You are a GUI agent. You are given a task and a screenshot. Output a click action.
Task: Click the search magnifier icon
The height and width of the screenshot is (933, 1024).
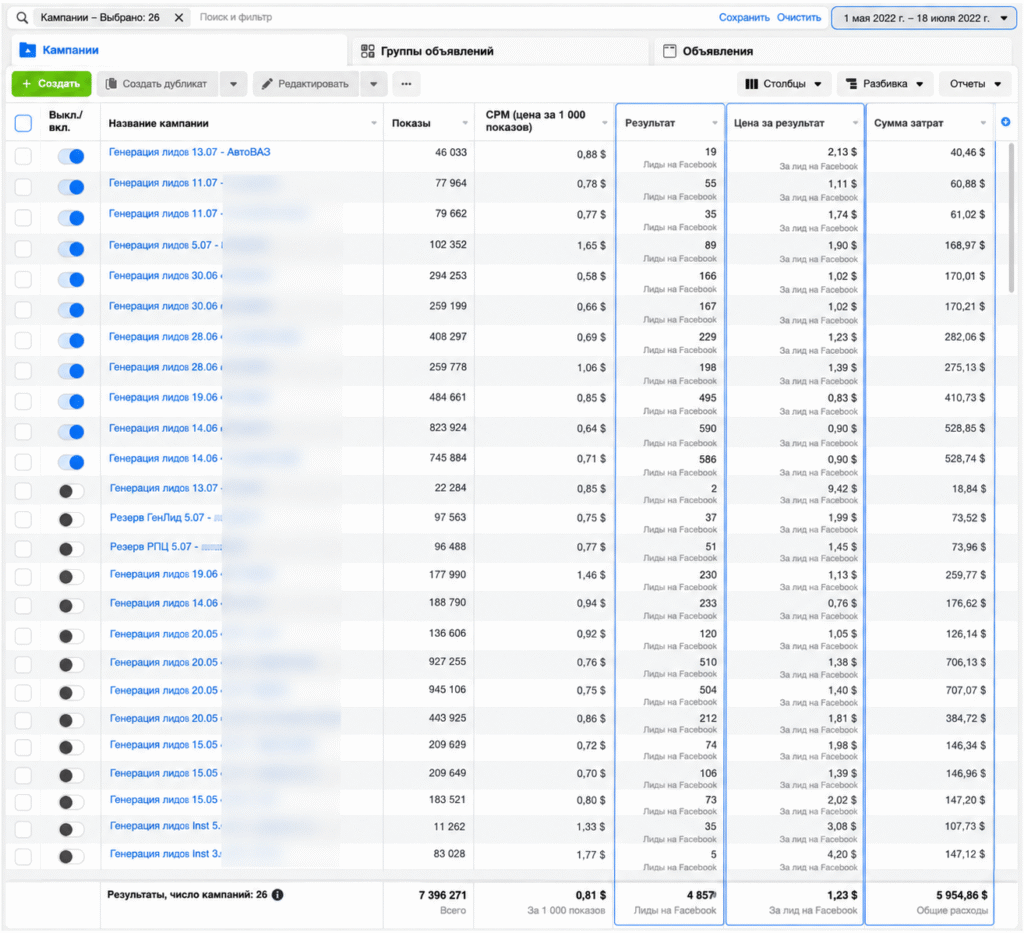click(x=22, y=18)
